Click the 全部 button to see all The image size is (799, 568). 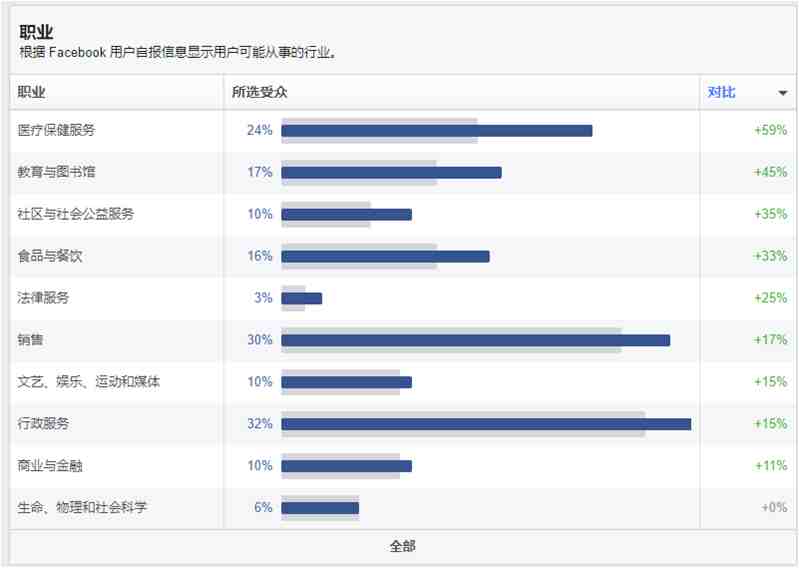click(x=403, y=546)
